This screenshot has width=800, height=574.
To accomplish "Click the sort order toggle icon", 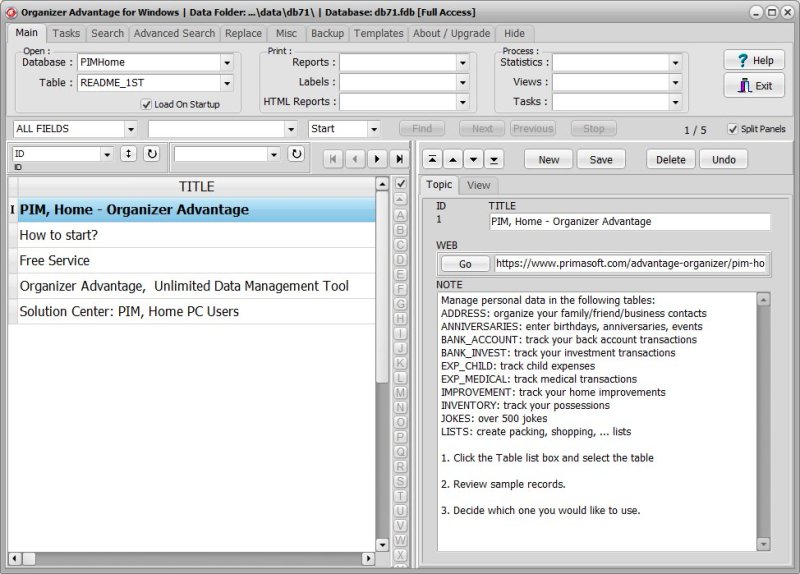I will coord(128,154).
